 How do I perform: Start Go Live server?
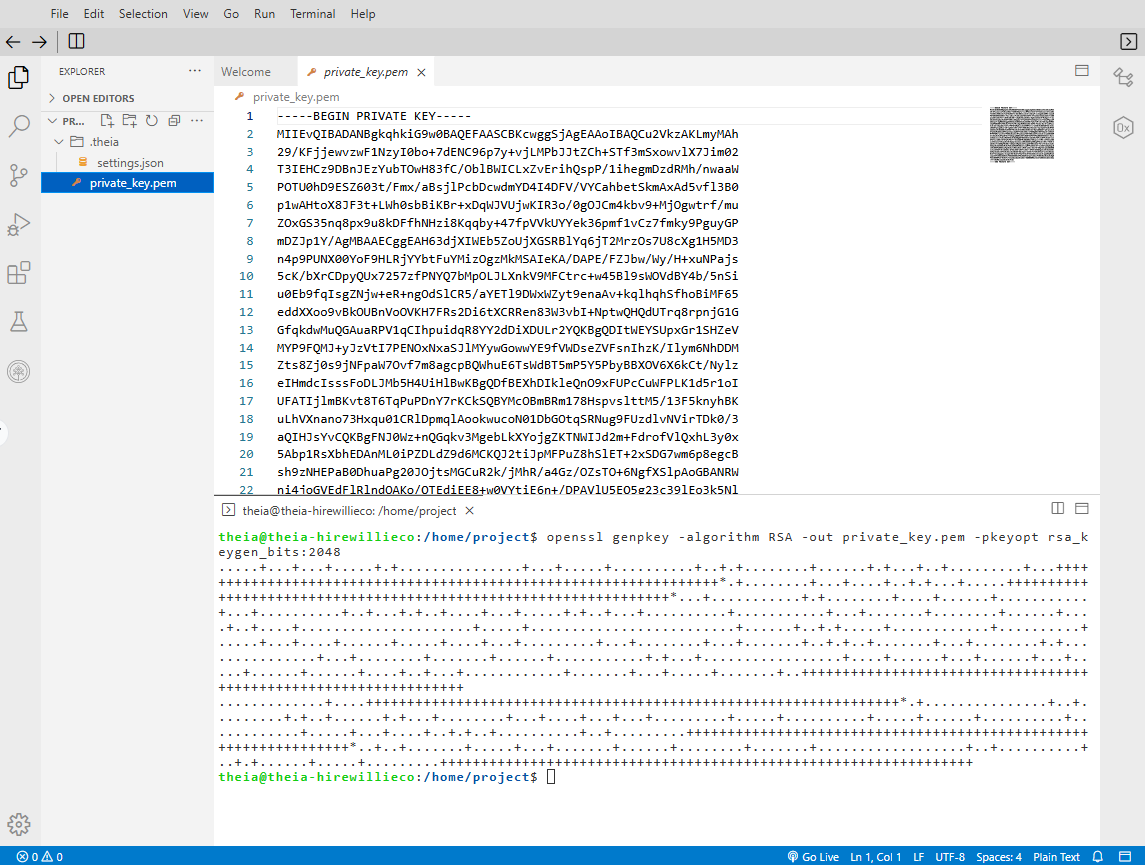click(x=813, y=857)
